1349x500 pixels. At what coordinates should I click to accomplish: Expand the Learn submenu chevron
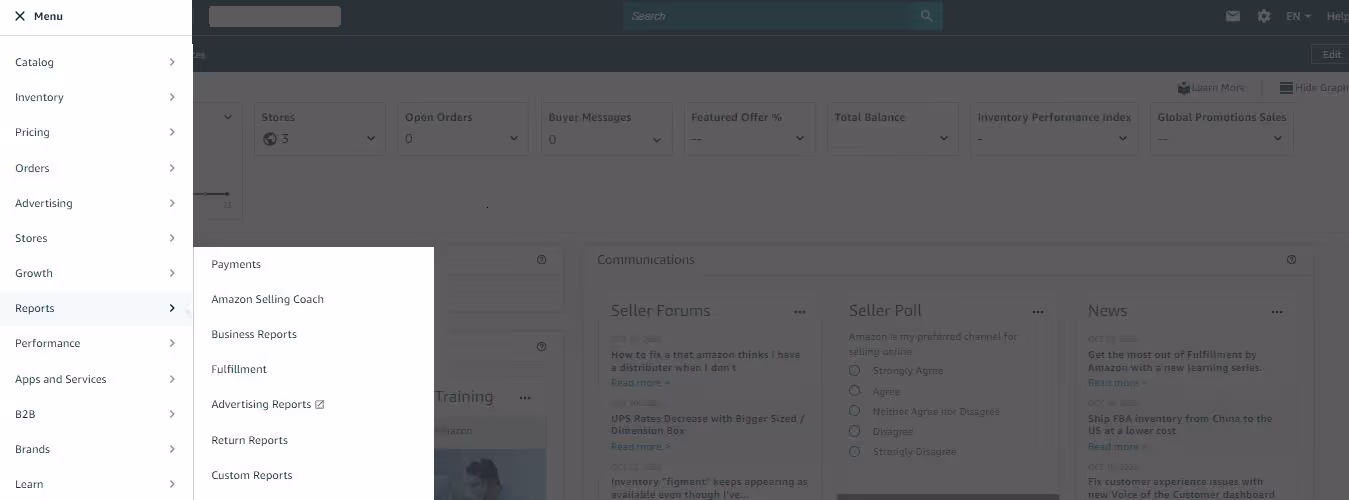pos(172,484)
